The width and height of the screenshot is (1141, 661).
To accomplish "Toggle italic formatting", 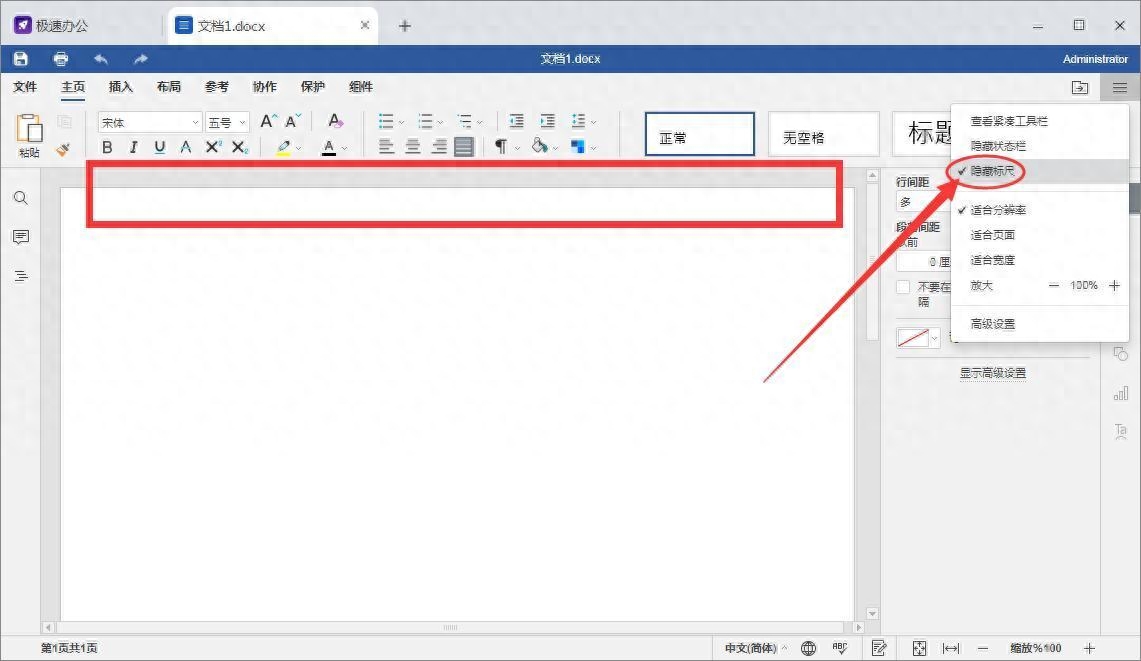I will (133, 147).
